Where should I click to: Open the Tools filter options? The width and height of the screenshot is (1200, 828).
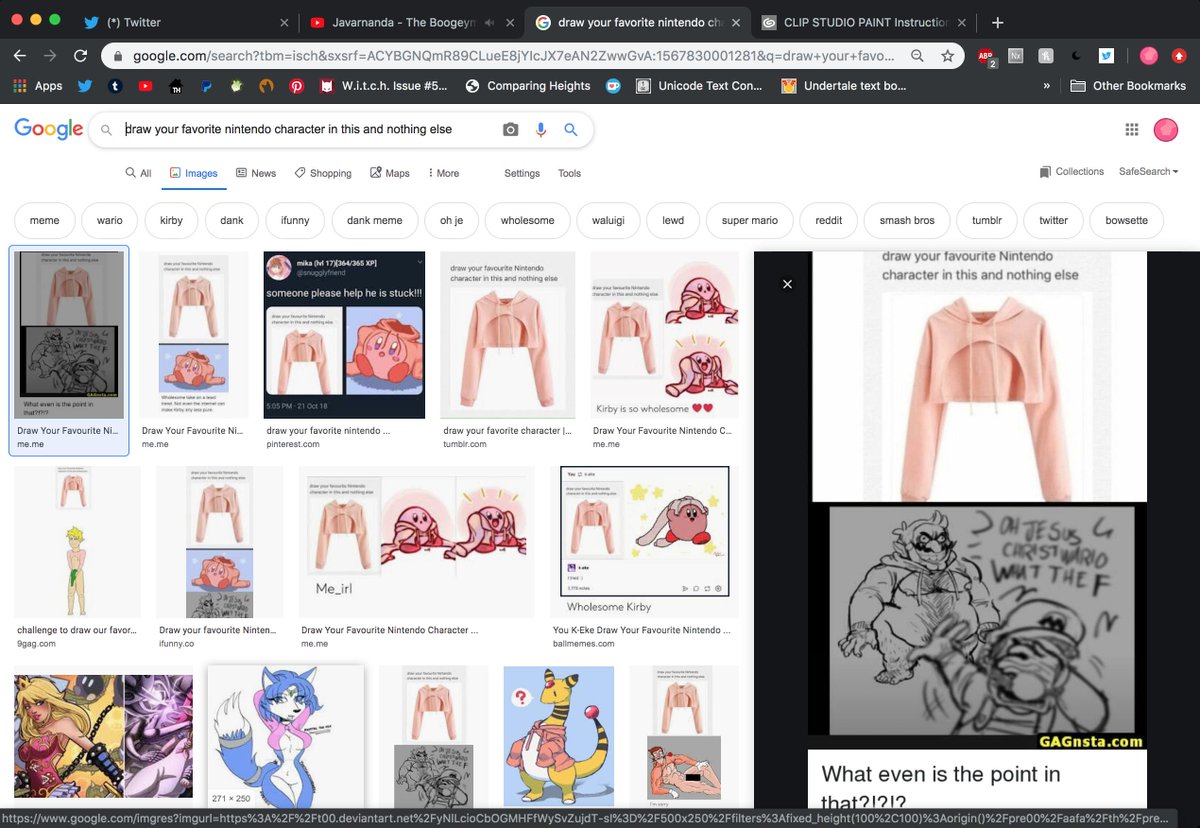(569, 173)
